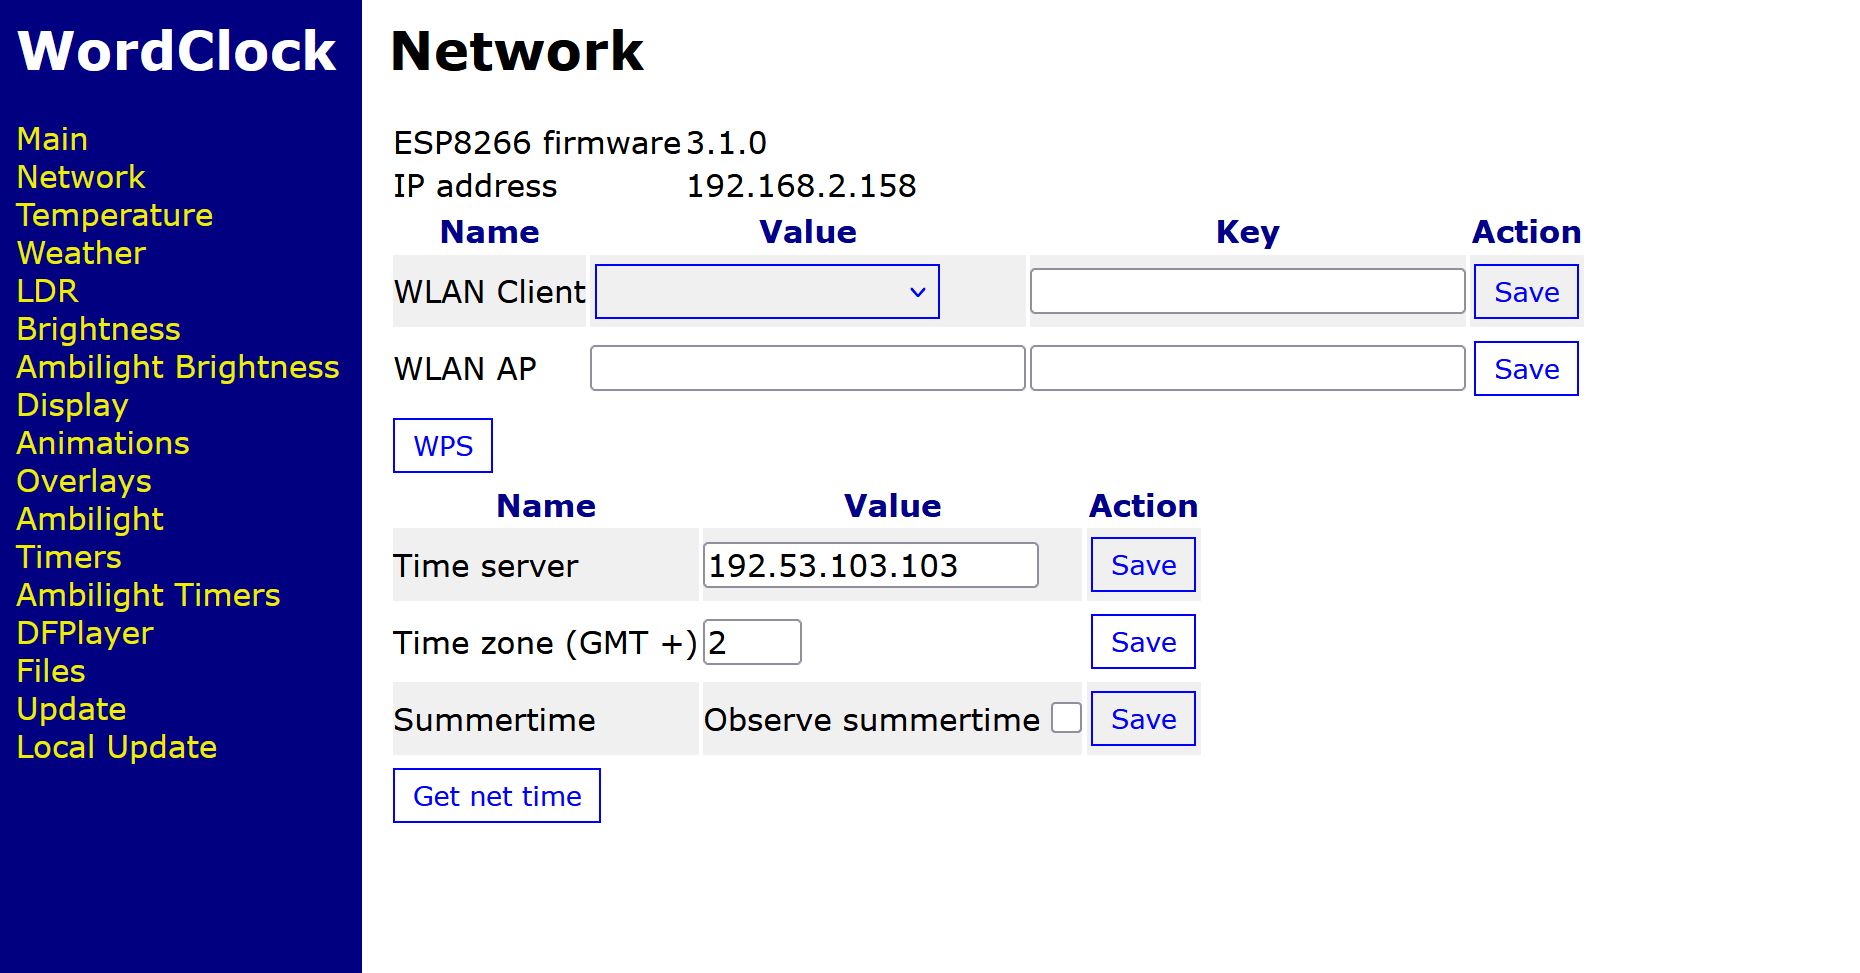Viewport: 1860px width, 973px height.
Task: Navigate to Ambilight Brightness page
Action: [x=178, y=367]
